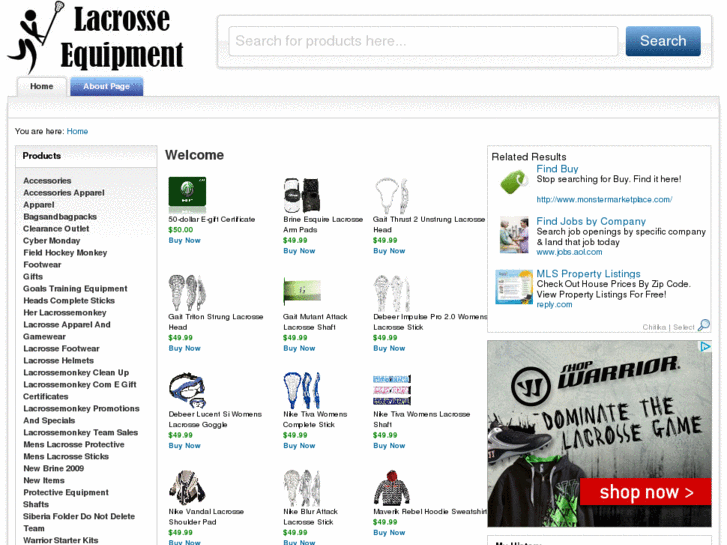Click the Chitika | Select label
This screenshot has width=727, height=545.
tap(668, 327)
